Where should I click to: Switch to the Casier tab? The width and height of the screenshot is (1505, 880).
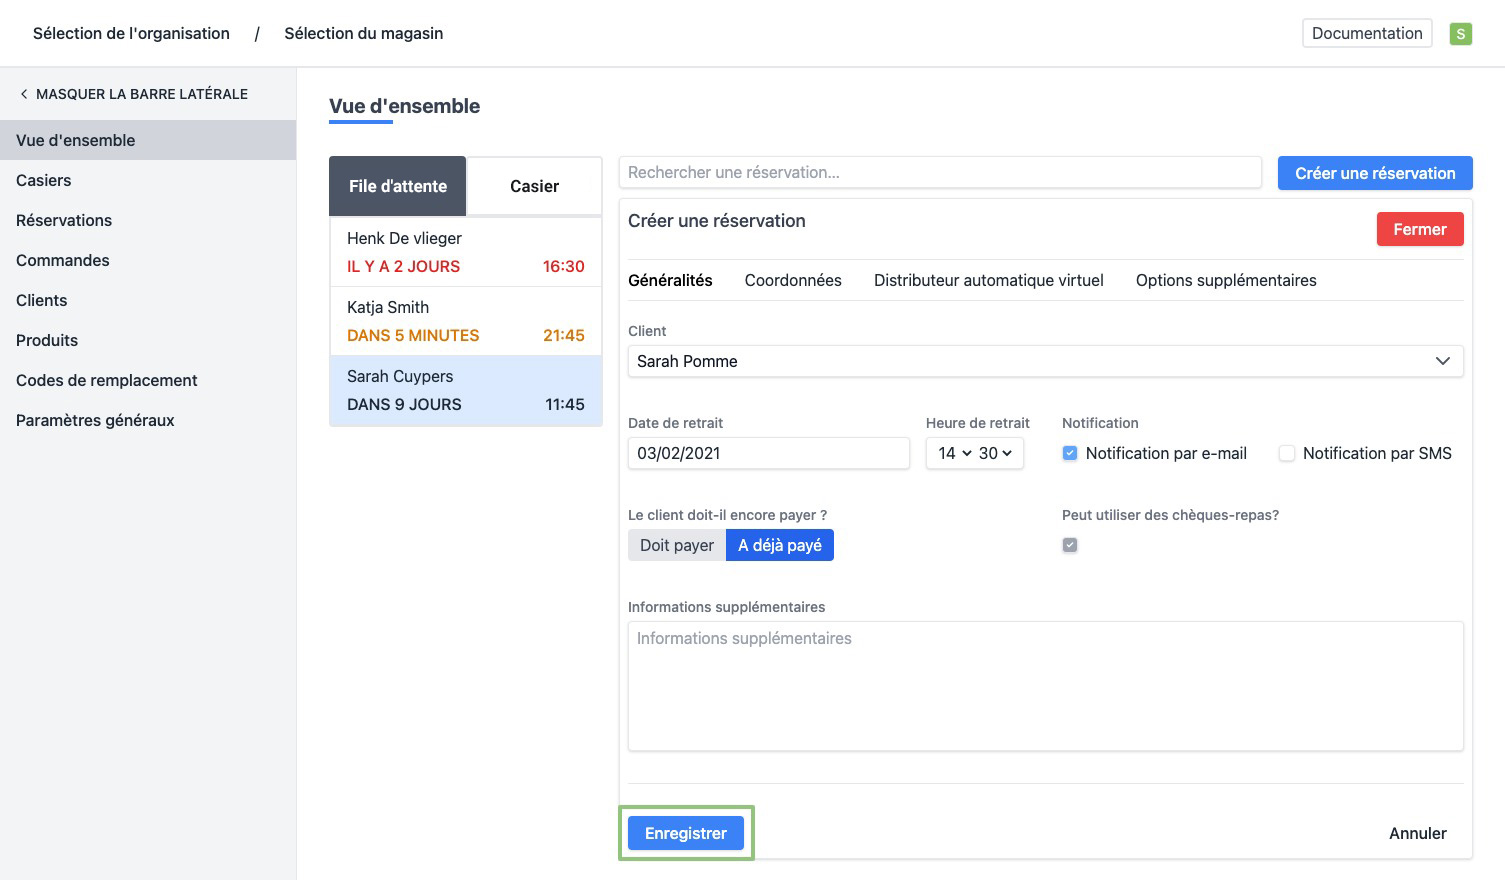[x=534, y=186]
